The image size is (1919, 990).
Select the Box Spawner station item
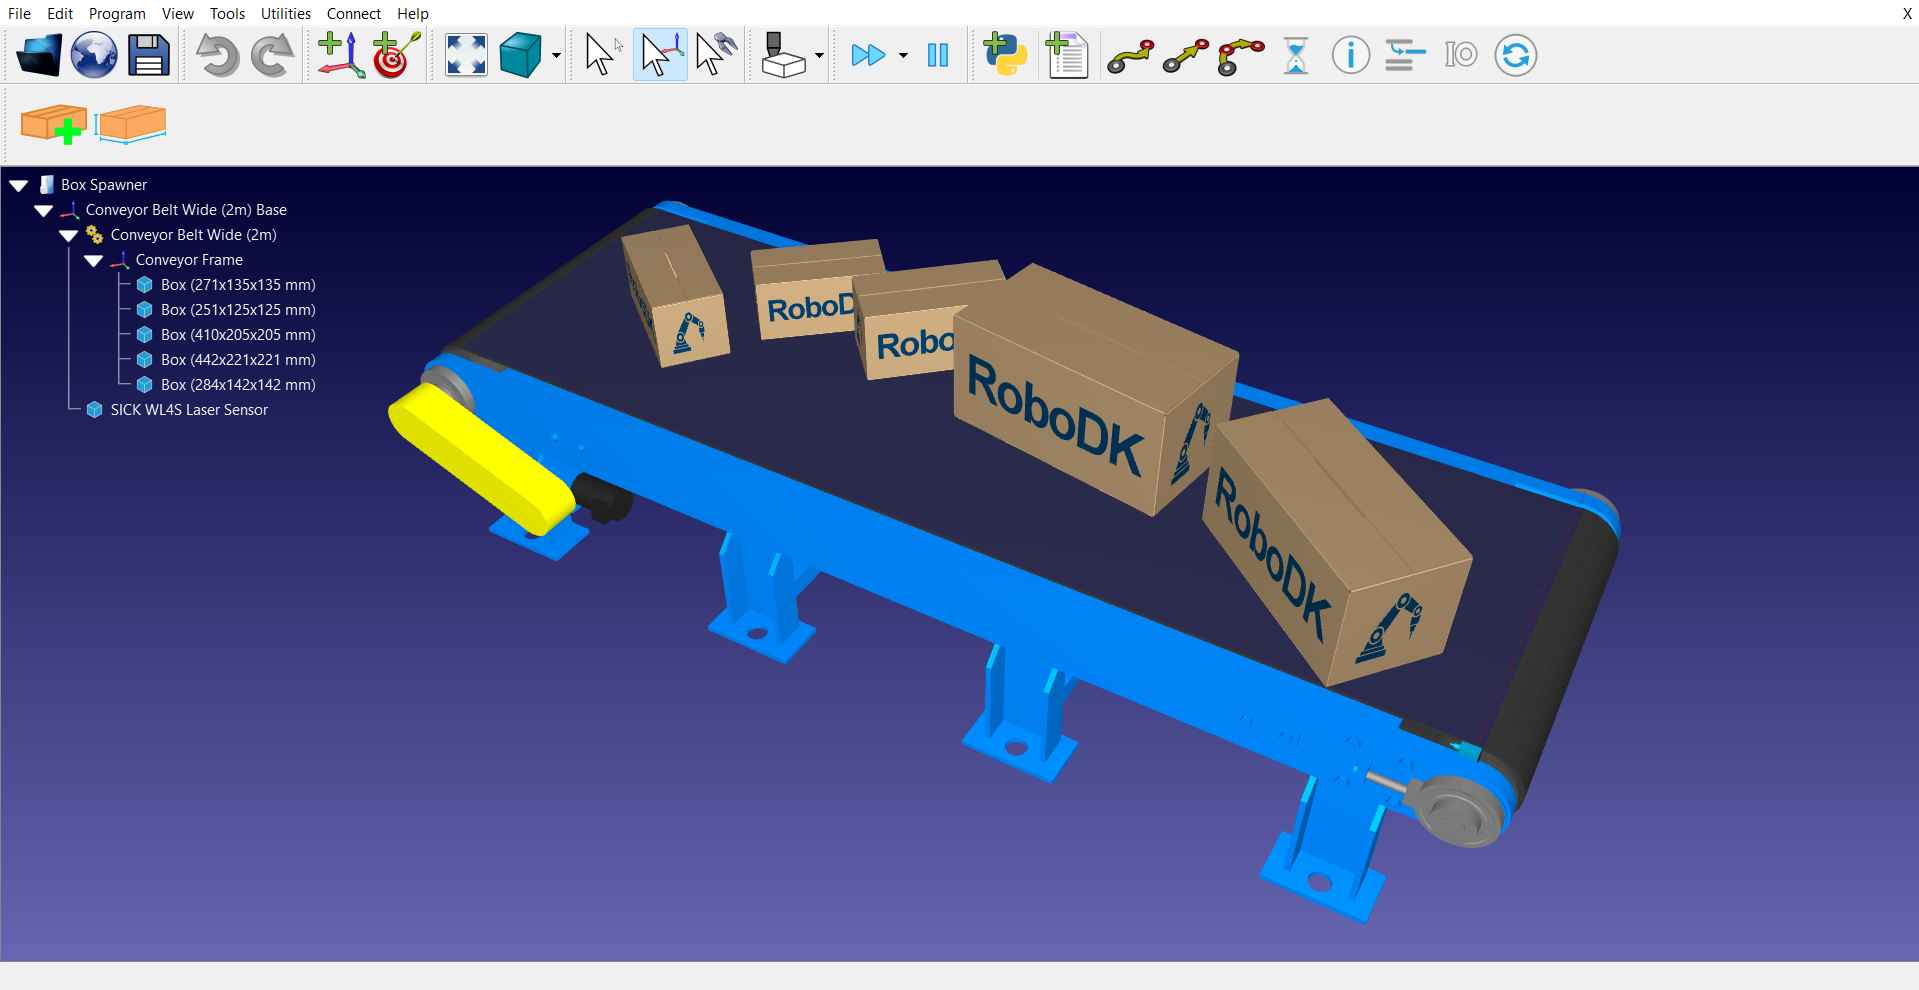coord(104,185)
